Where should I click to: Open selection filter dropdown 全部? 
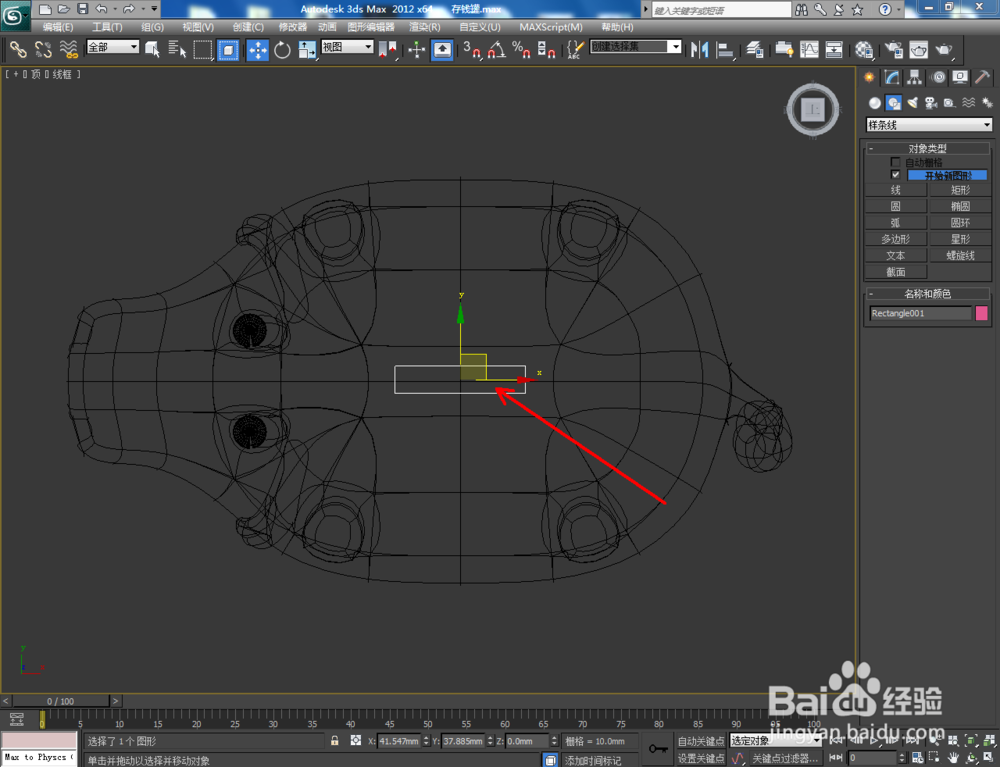pyautogui.click(x=113, y=47)
